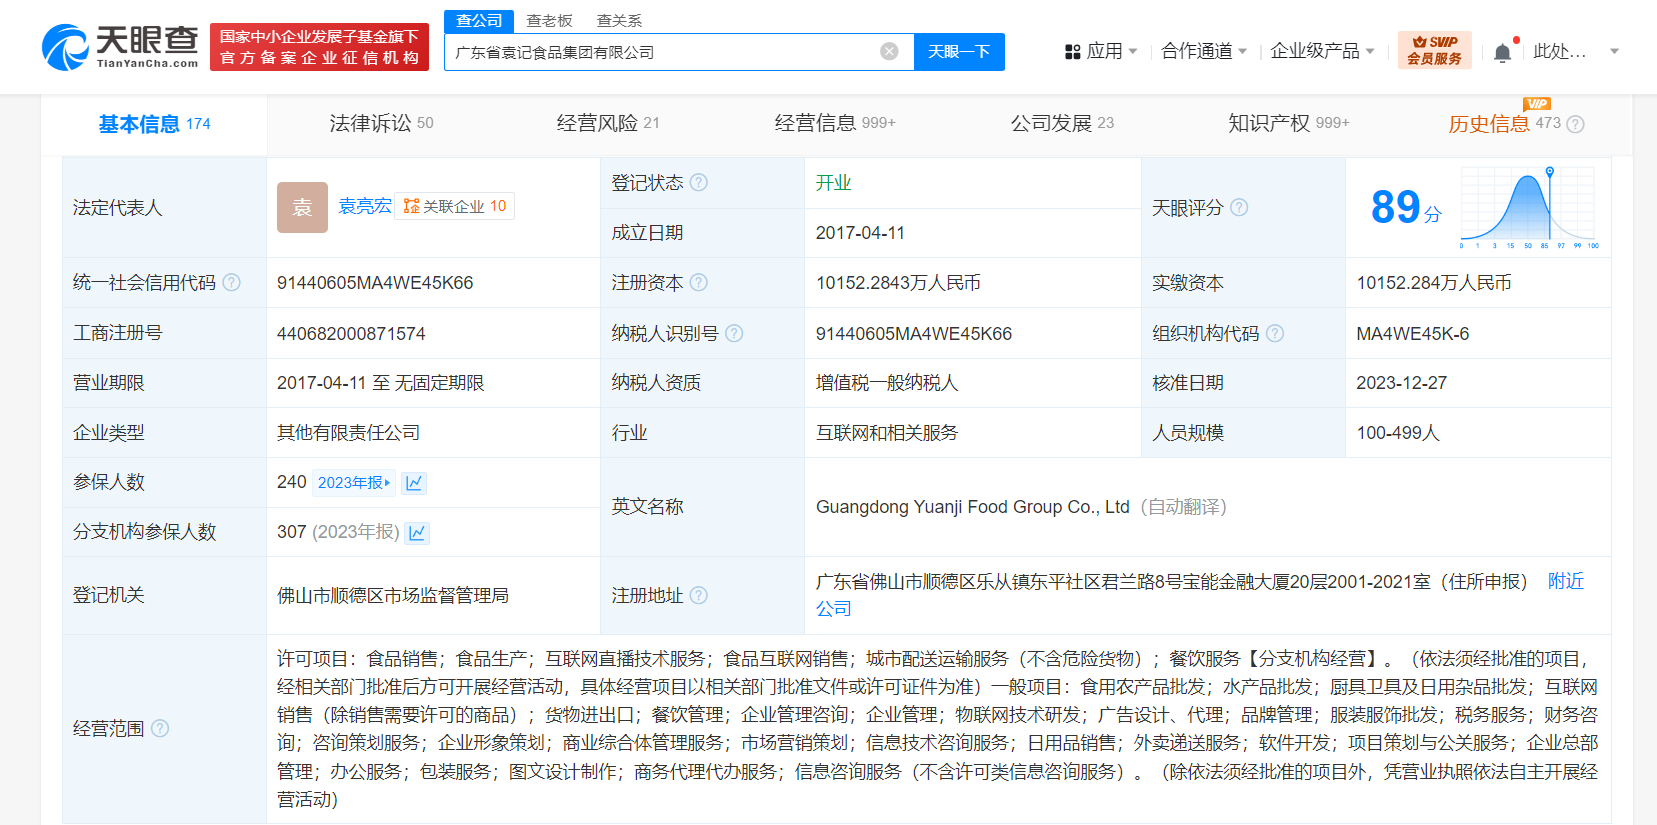Screen dimensions: 1657x825
Task: Click the company name search field
Action: (660, 52)
